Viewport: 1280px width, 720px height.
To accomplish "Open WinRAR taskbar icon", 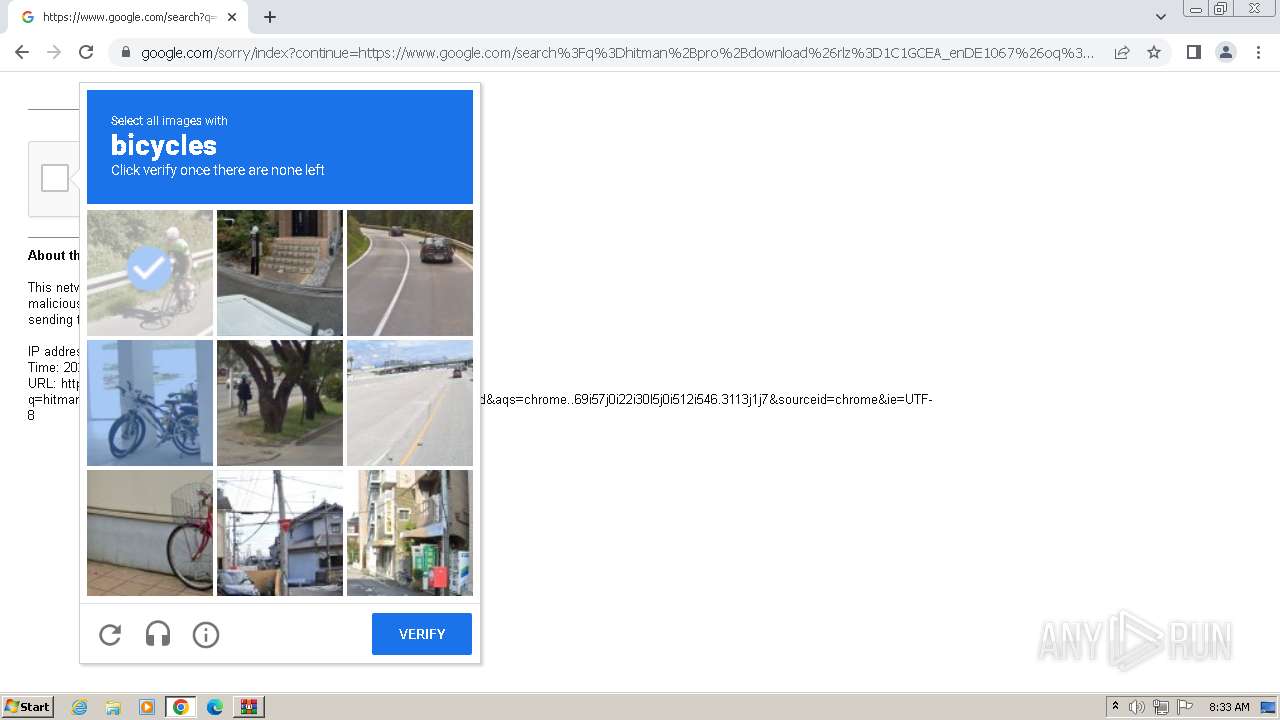I will pos(249,707).
